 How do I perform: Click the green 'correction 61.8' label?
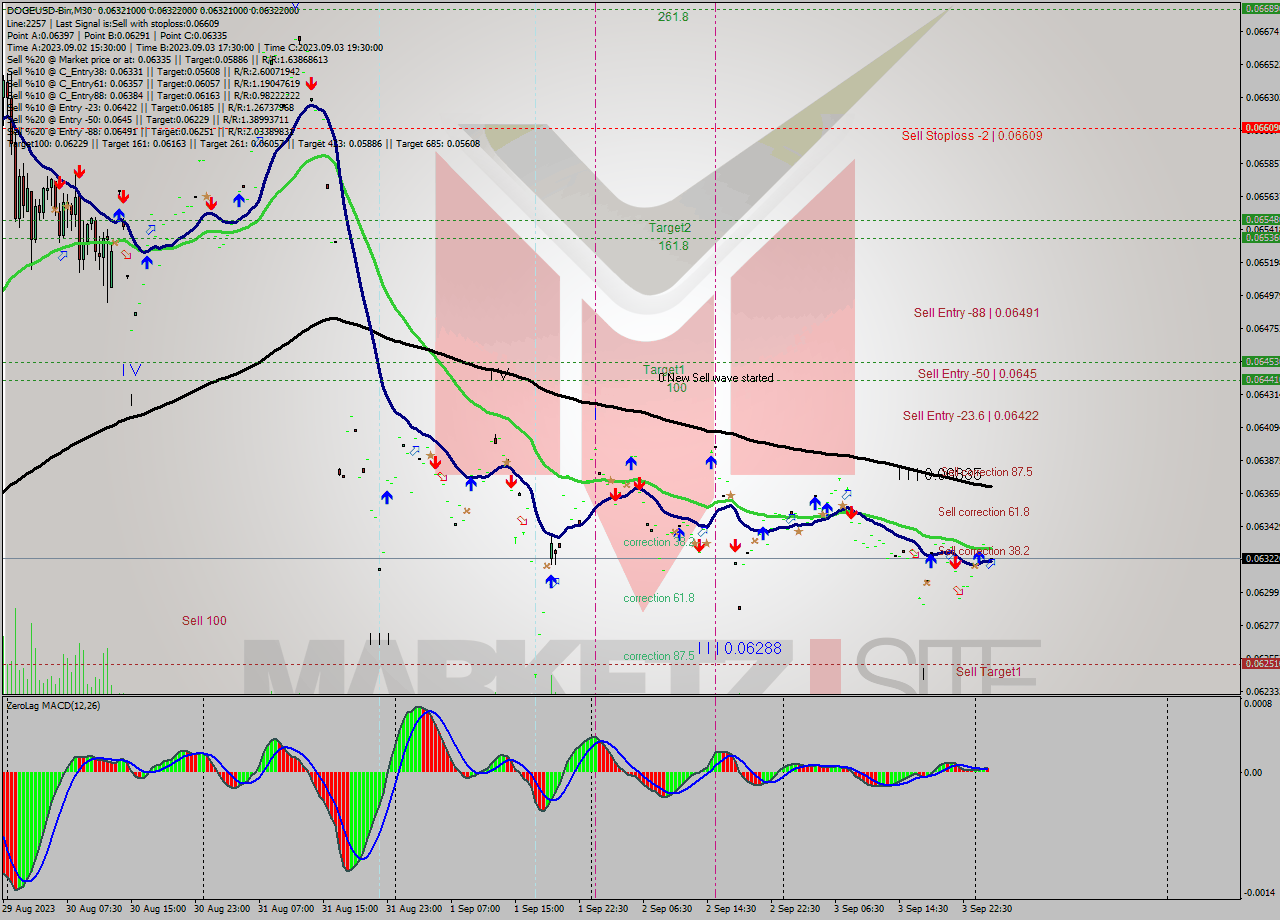click(x=658, y=598)
